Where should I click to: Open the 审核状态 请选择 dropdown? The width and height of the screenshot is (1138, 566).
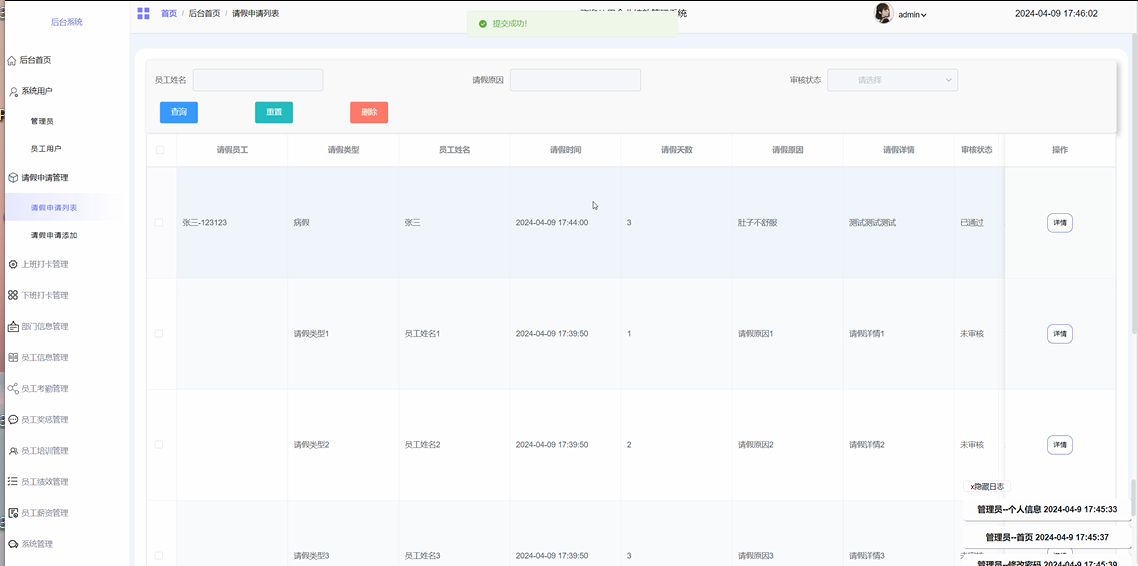pos(893,80)
